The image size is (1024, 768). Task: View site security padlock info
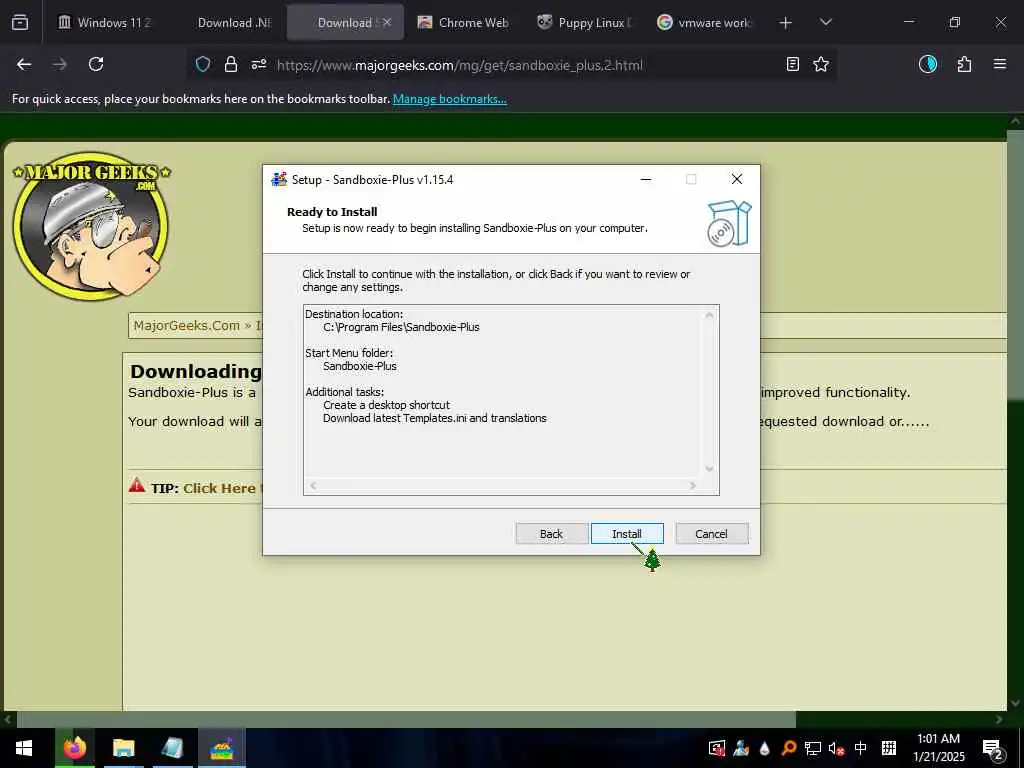pos(231,64)
